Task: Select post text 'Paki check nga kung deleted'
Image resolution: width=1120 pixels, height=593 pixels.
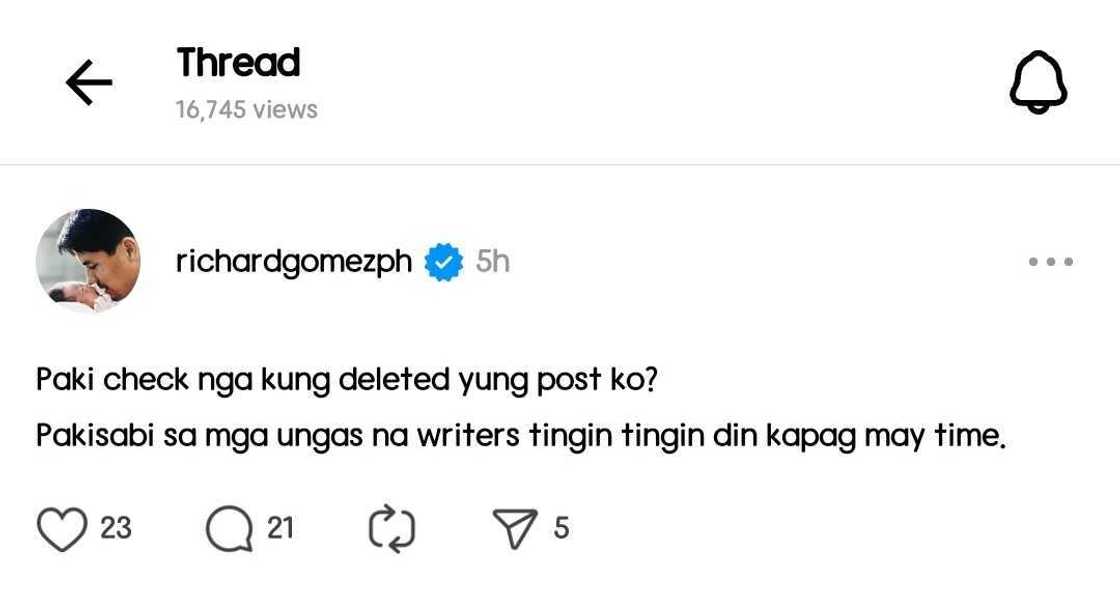Action: pyautogui.click(x=243, y=380)
